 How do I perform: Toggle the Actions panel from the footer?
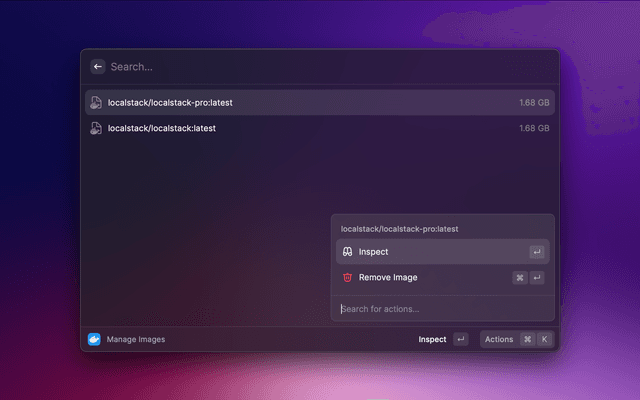(499, 339)
